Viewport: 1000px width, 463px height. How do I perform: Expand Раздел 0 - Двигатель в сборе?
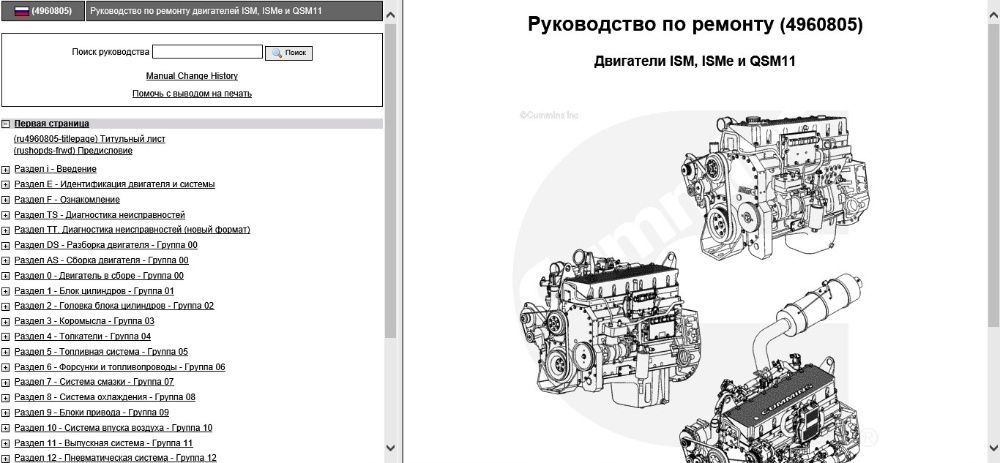click(x=6, y=276)
